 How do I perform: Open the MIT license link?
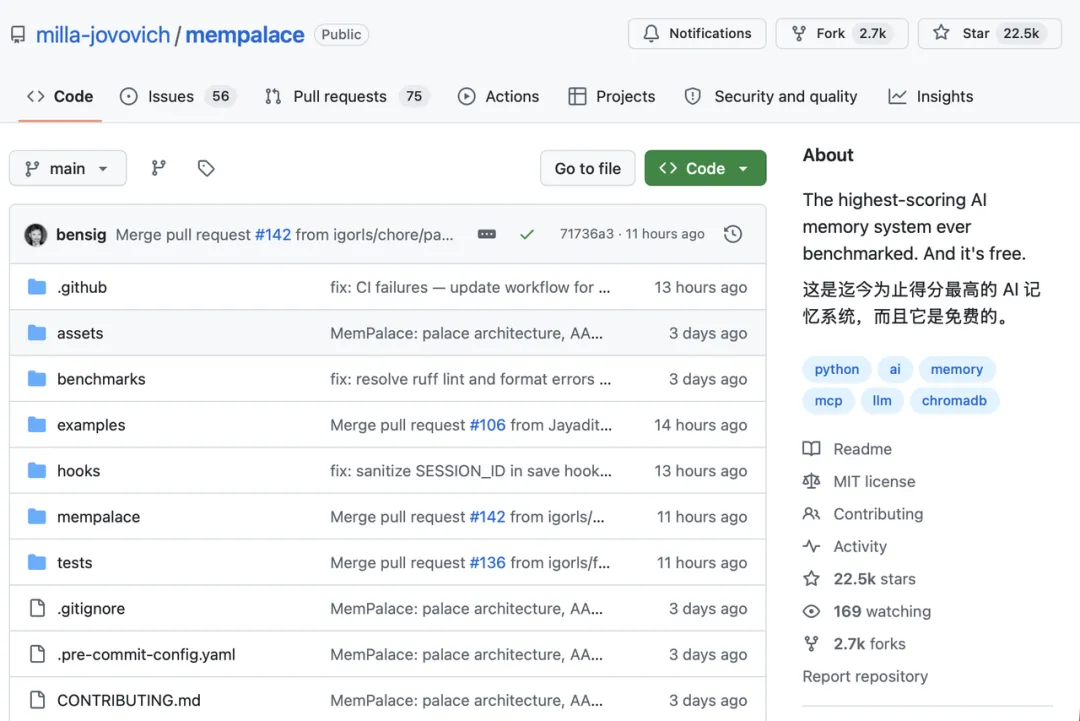point(874,481)
